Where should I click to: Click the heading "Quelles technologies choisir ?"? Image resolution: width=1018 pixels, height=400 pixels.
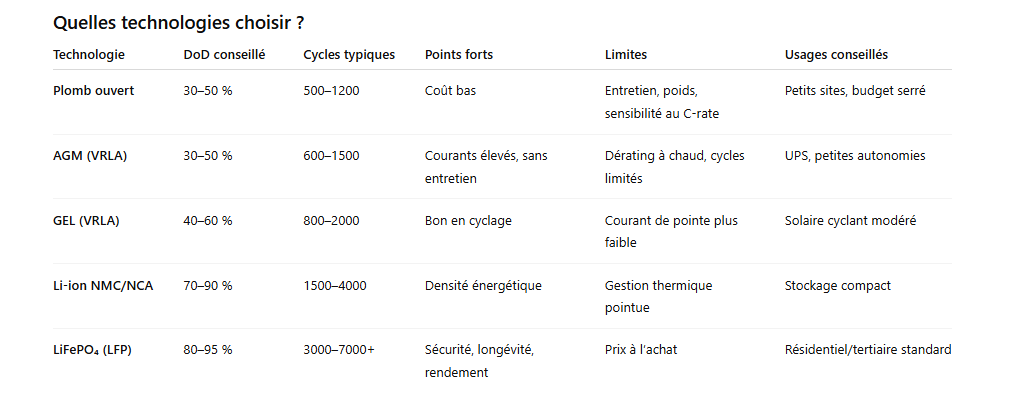(x=179, y=22)
